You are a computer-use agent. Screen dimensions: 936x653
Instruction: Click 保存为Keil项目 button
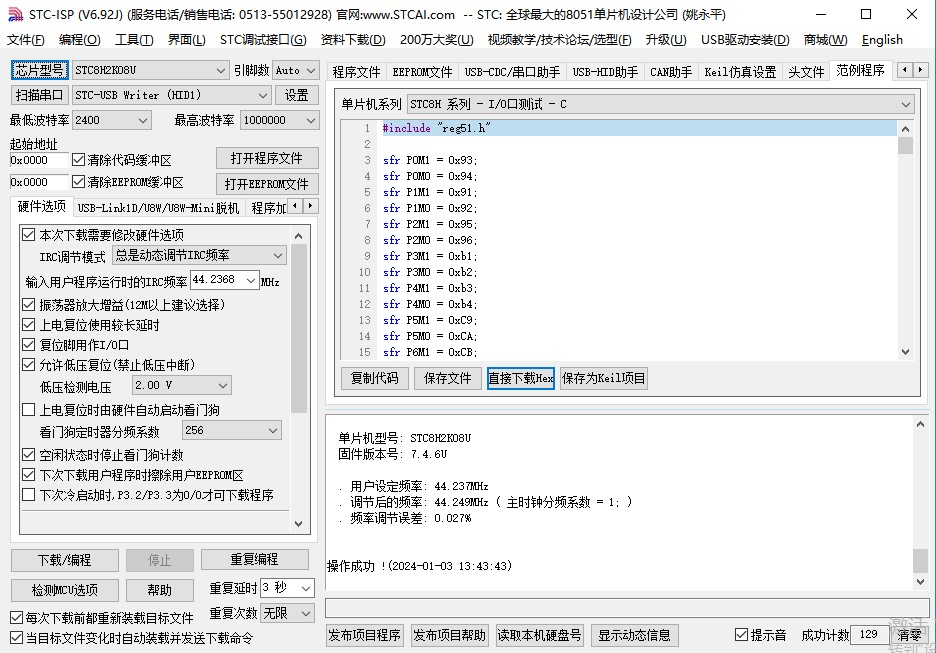pyautogui.click(x=604, y=378)
